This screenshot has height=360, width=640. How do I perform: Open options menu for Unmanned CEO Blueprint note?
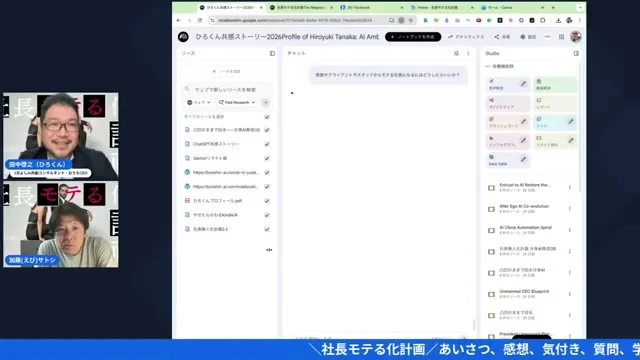pos(569,294)
